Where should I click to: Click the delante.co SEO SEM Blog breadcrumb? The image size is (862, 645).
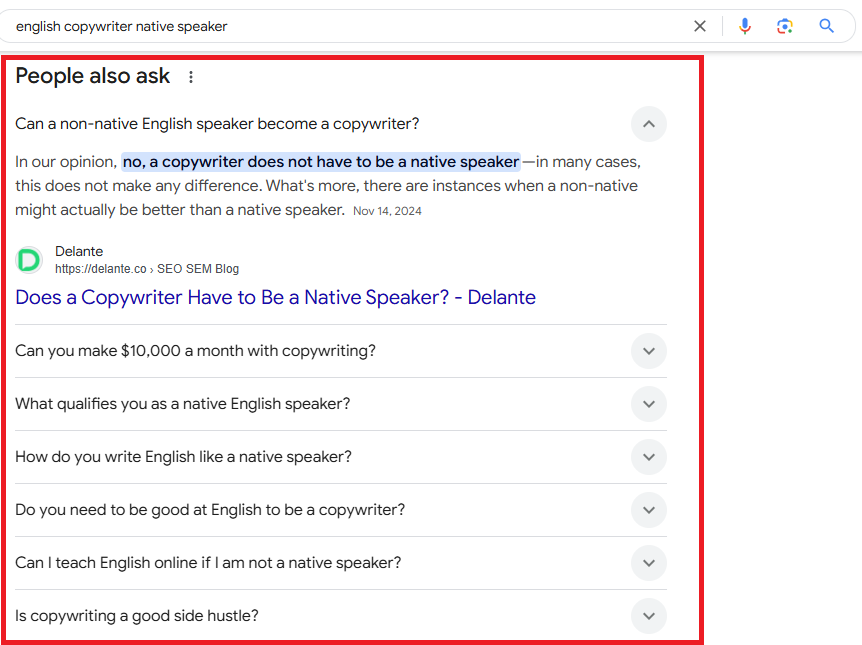(148, 268)
